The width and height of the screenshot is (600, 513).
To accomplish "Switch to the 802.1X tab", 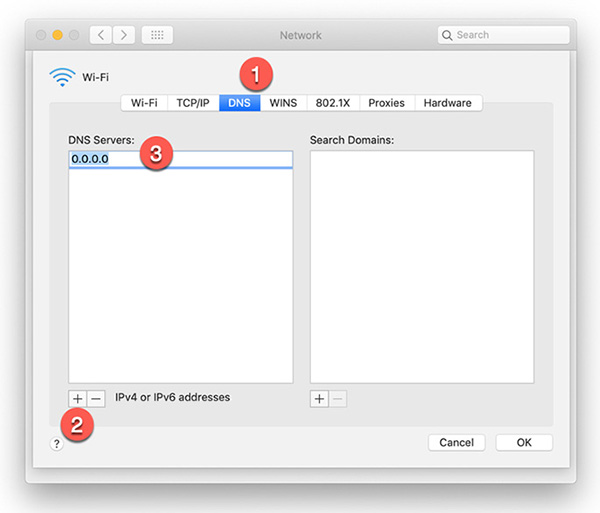I will point(333,103).
